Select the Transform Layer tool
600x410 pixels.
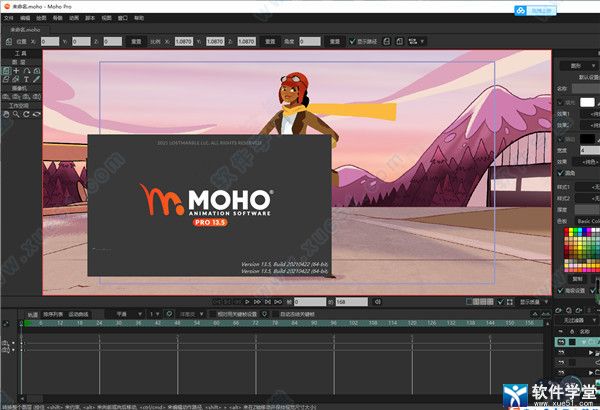[x=6, y=71]
